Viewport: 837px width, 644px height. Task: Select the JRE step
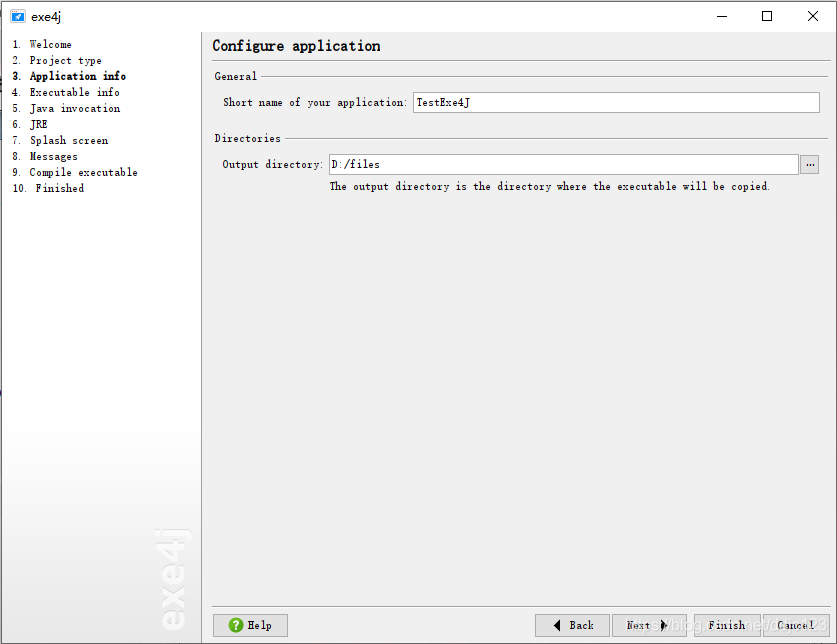tap(30, 124)
